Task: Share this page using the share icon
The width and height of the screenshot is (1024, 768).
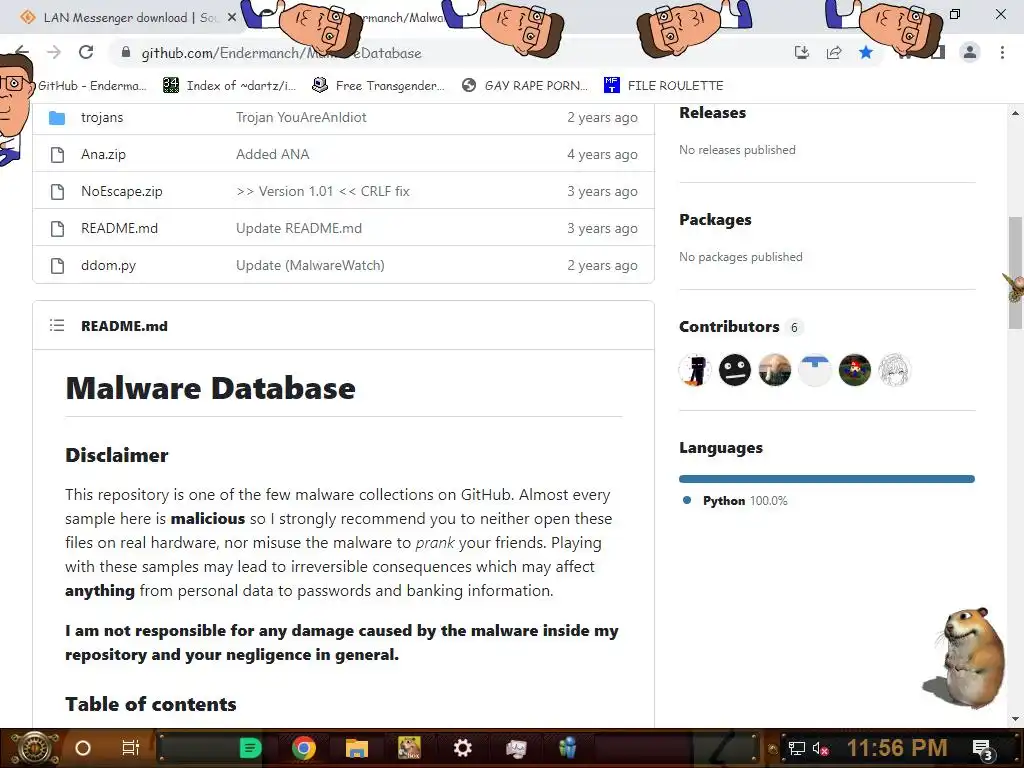Action: tap(834, 53)
